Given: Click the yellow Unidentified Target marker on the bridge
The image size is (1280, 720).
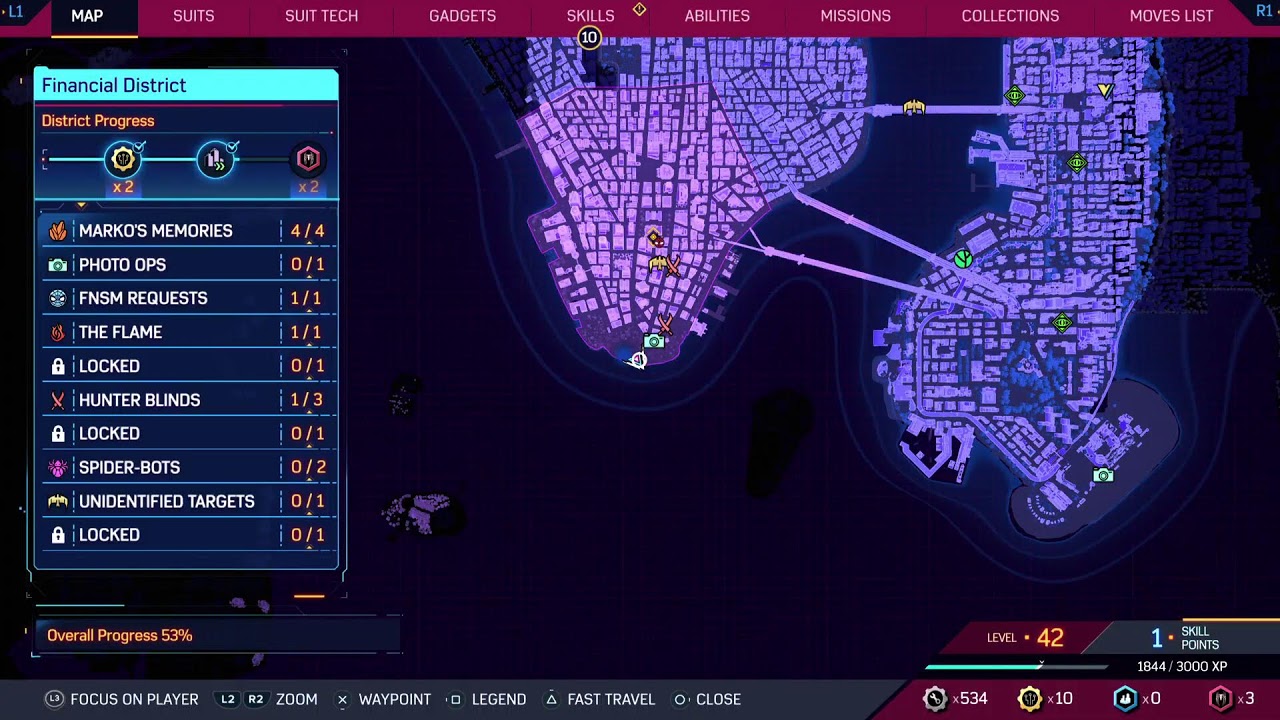Looking at the screenshot, I should coord(914,107).
